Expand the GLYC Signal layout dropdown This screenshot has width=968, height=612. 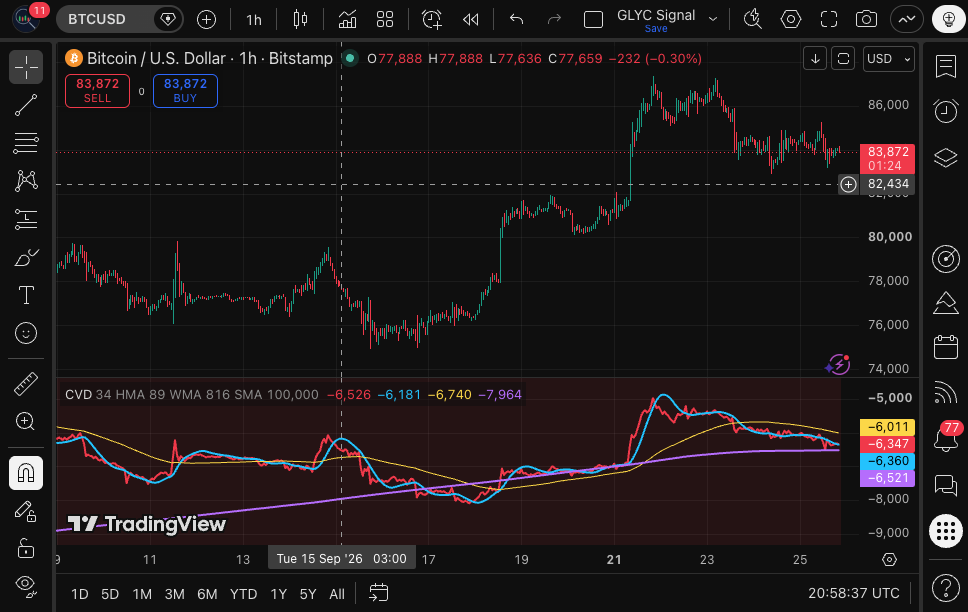click(x=713, y=19)
